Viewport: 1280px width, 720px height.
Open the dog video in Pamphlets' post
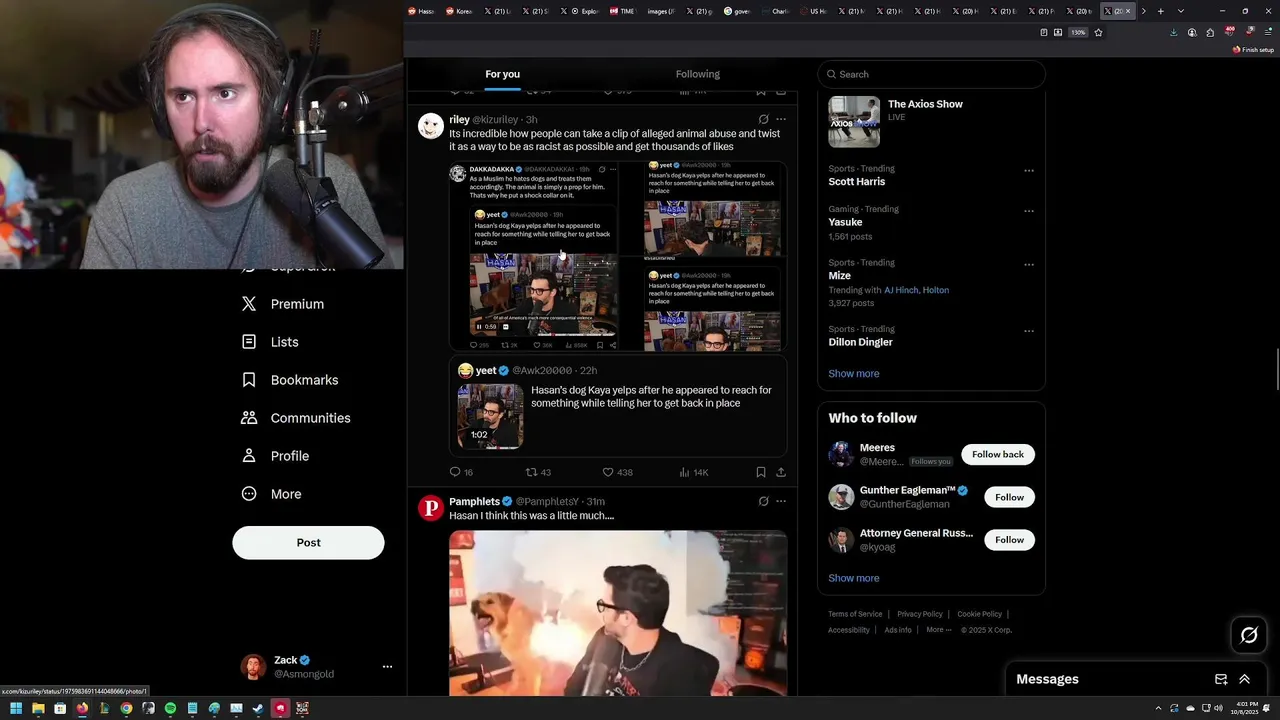[618, 613]
